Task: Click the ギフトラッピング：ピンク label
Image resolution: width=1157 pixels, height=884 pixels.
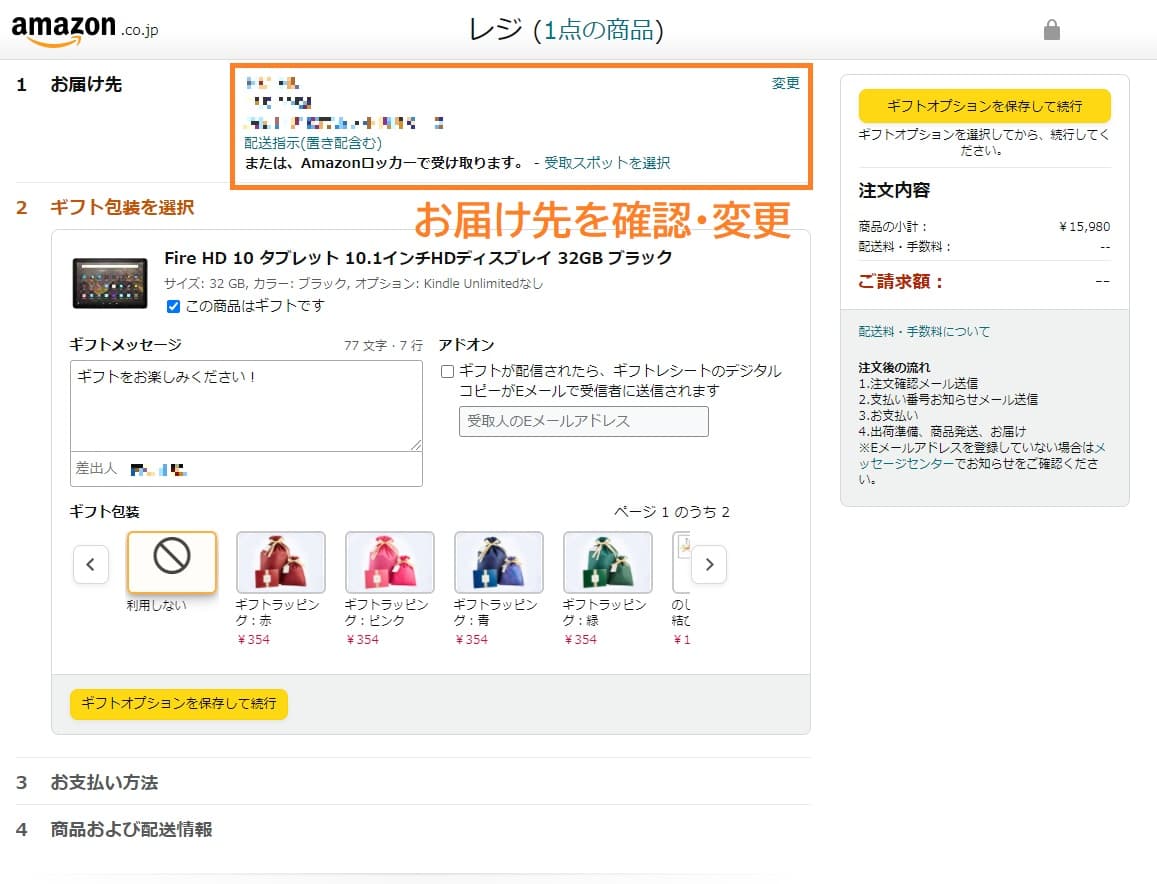Action: click(386, 612)
